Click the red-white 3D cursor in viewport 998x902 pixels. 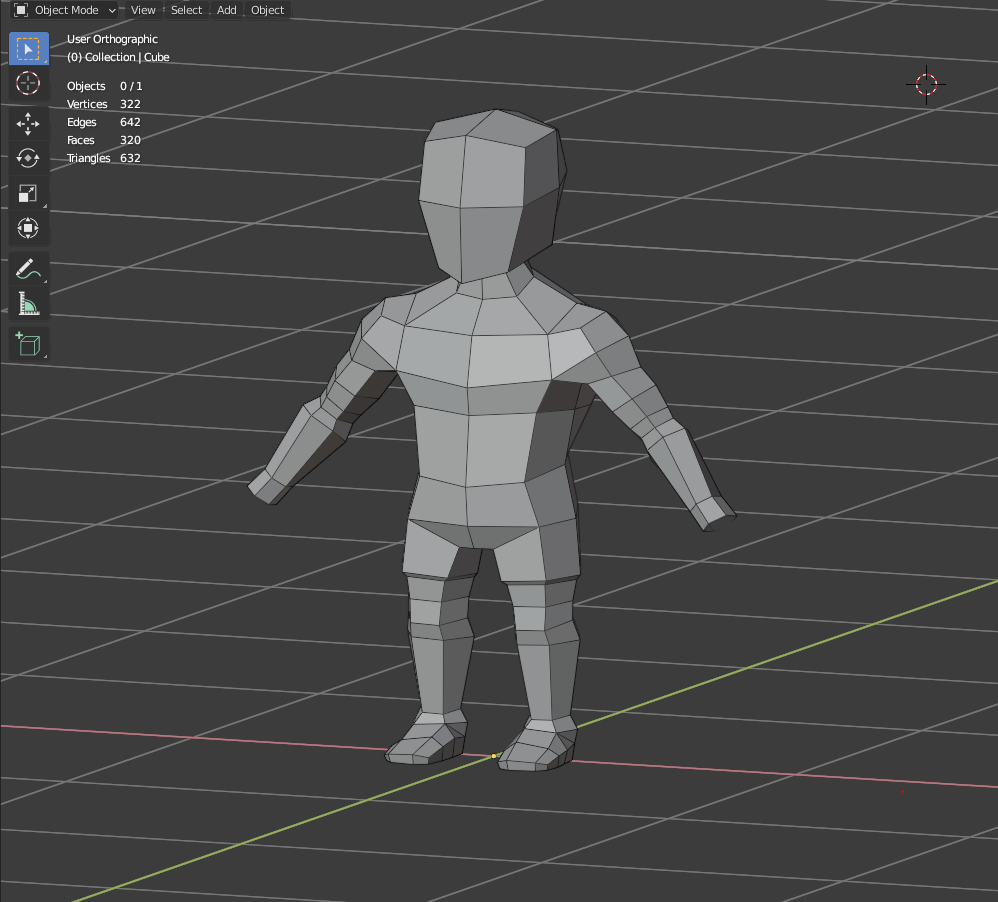[x=926, y=84]
